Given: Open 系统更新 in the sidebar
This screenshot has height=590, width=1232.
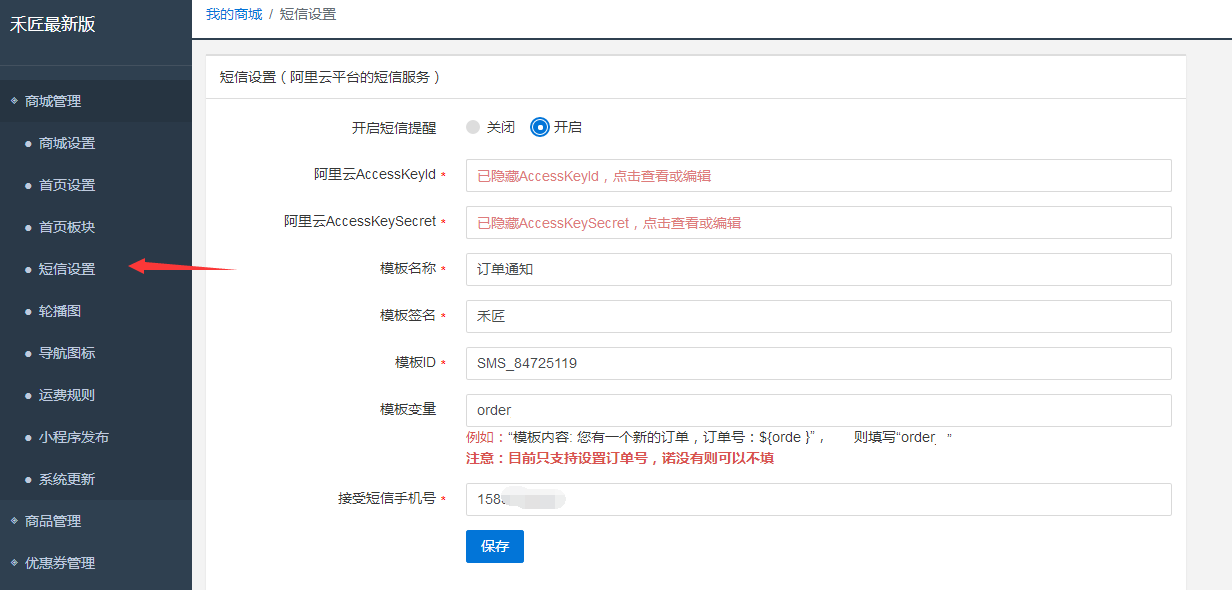Looking at the screenshot, I should point(67,479).
